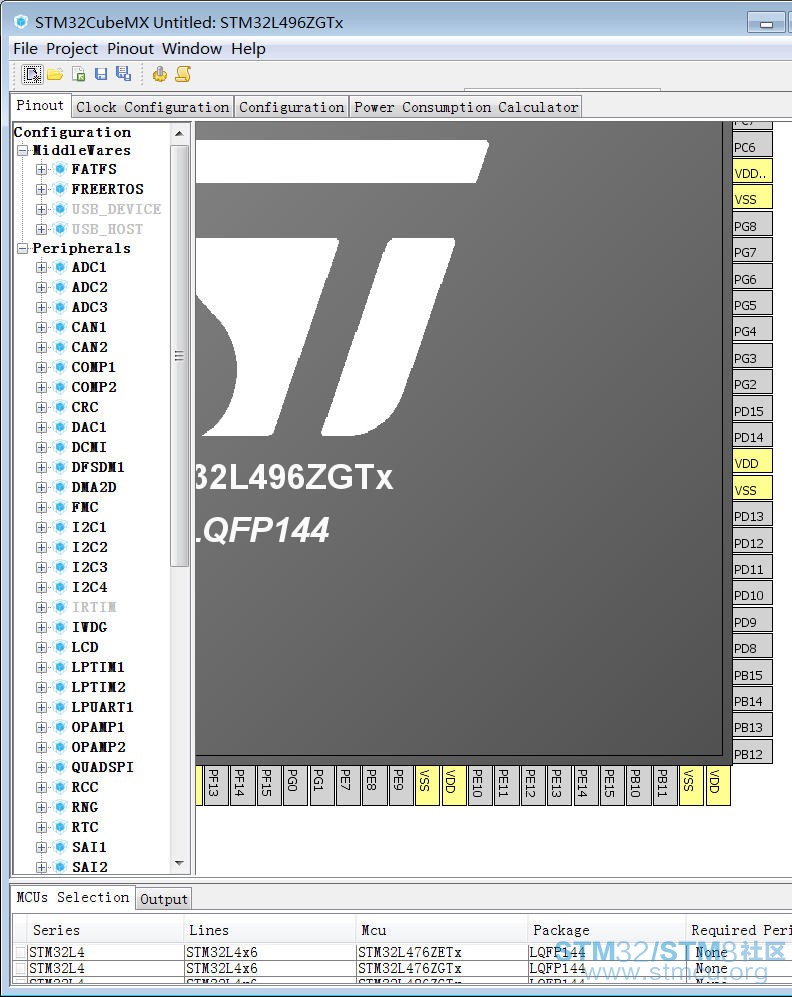The width and height of the screenshot is (792, 997).
Task: Collapse the MiddleWares tree node
Action: (23, 151)
